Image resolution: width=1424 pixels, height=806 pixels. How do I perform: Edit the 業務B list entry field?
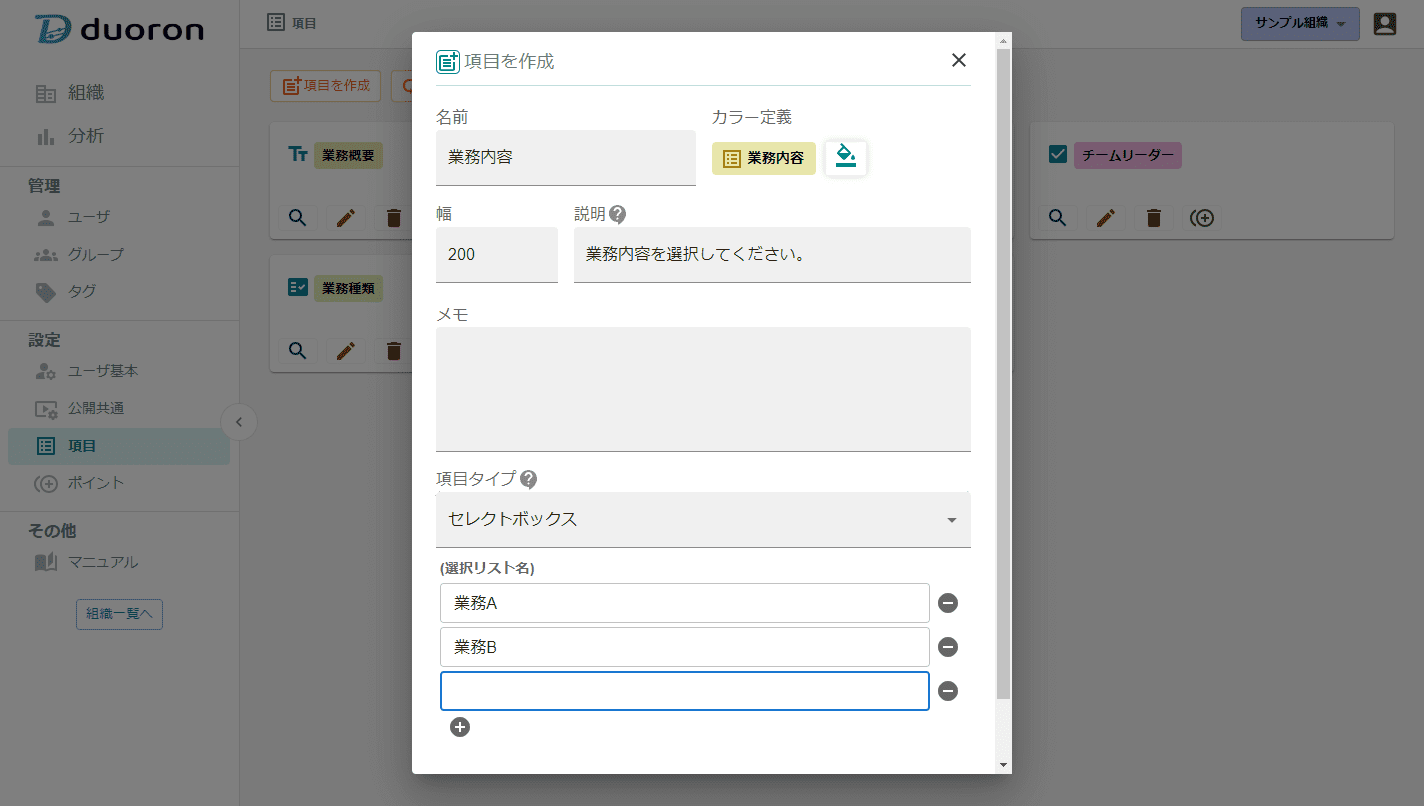click(x=685, y=647)
